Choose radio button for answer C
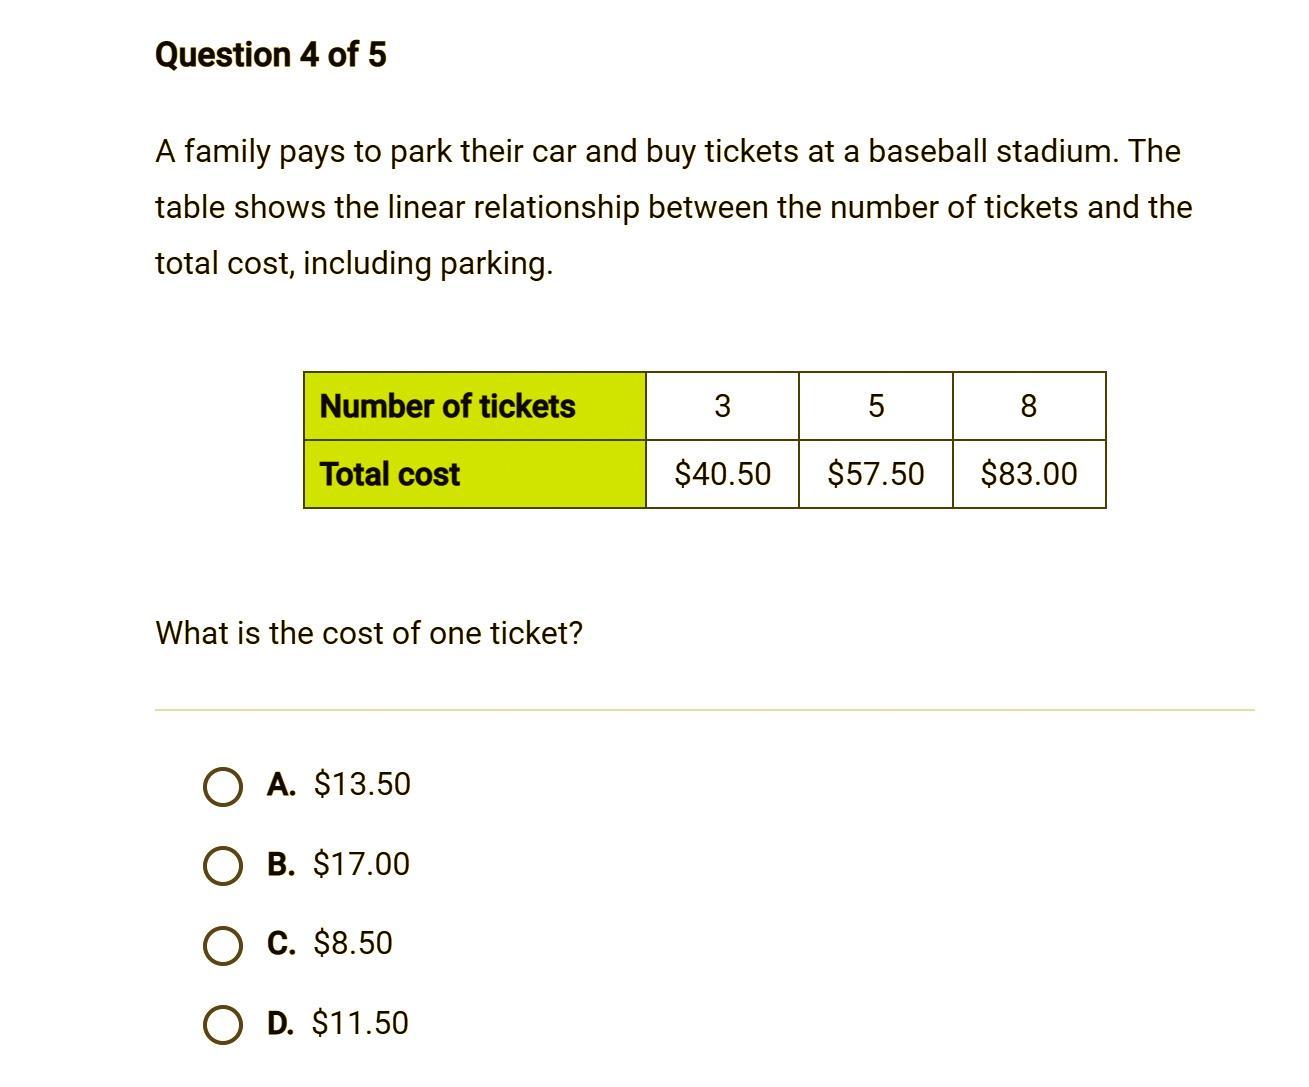The width and height of the screenshot is (1309, 1087). (x=222, y=945)
